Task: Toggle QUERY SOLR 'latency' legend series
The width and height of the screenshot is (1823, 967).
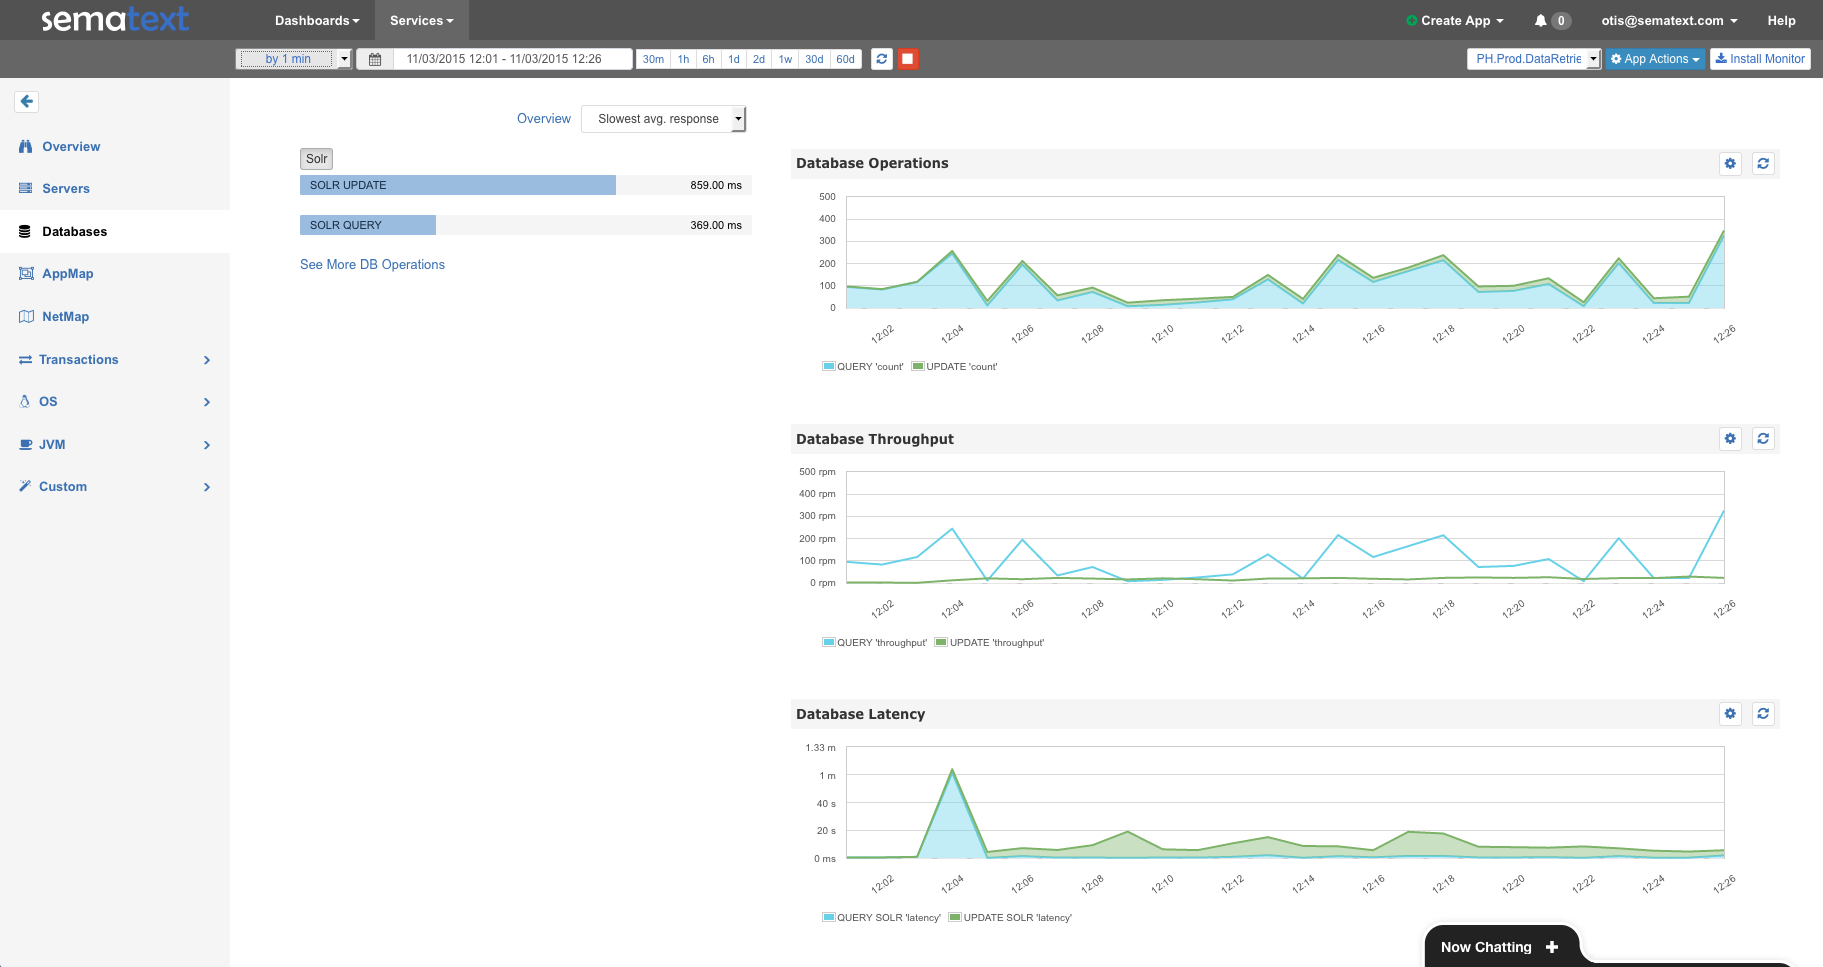Action: pyautogui.click(x=882, y=918)
